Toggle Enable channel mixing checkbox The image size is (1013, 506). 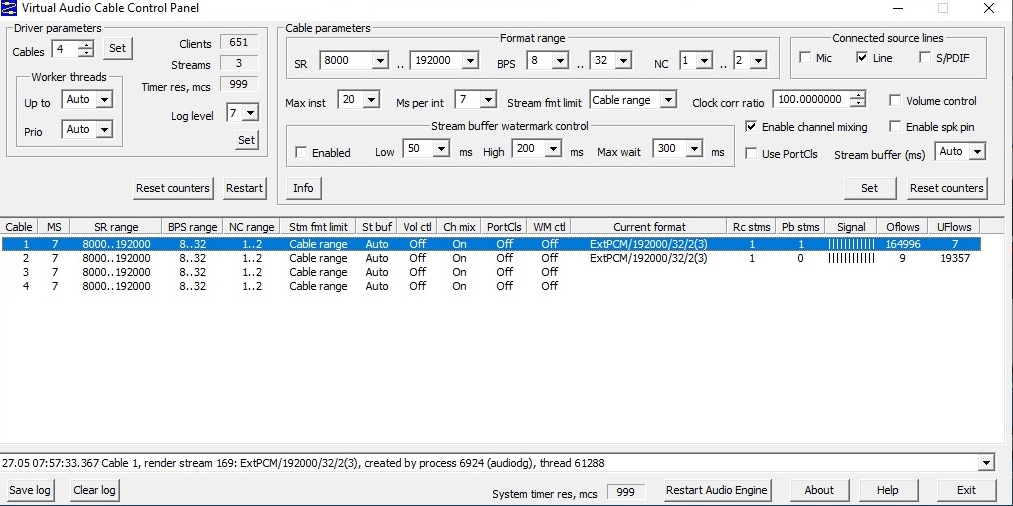click(751, 127)
